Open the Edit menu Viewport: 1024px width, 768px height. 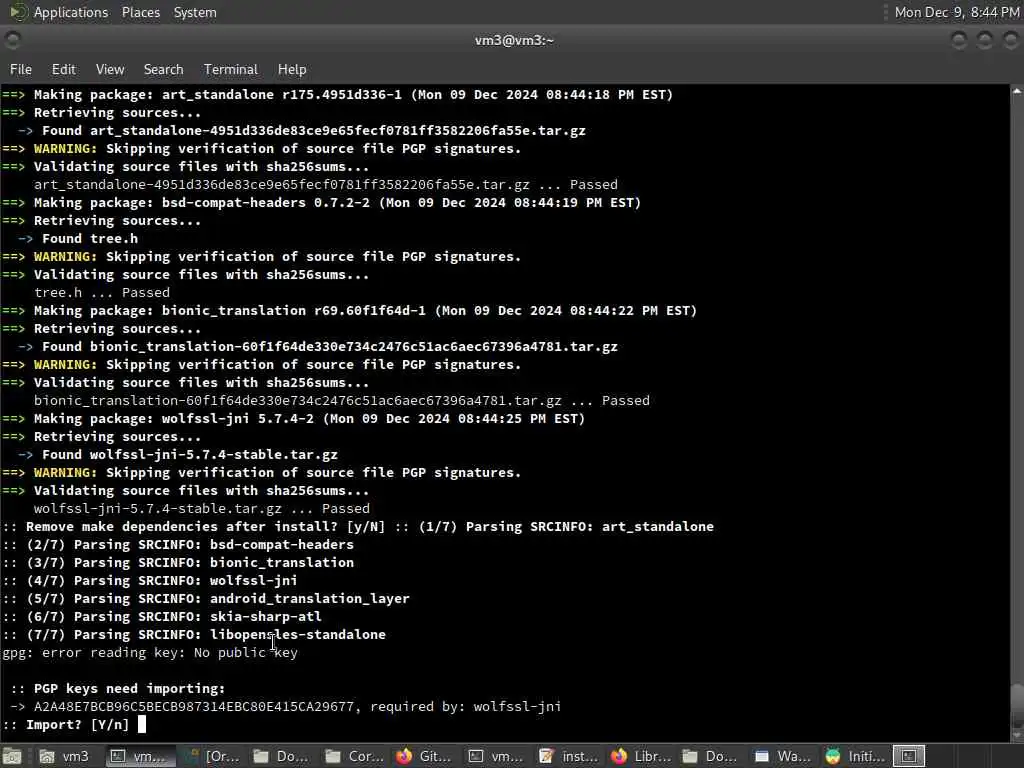click(63, 69)
